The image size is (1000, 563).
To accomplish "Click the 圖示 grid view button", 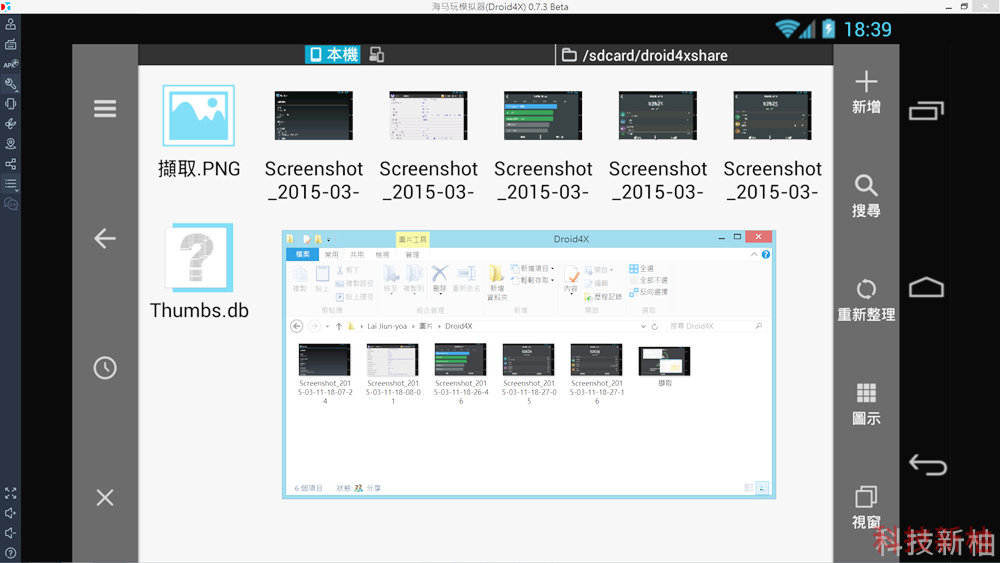I will [866, 404].
